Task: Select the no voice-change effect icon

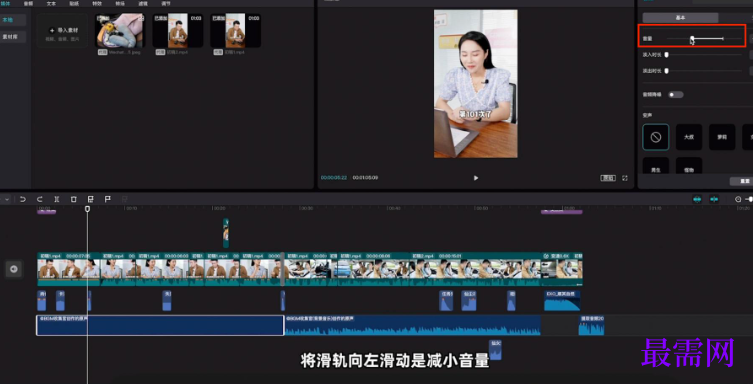Action: coord(656,137)
